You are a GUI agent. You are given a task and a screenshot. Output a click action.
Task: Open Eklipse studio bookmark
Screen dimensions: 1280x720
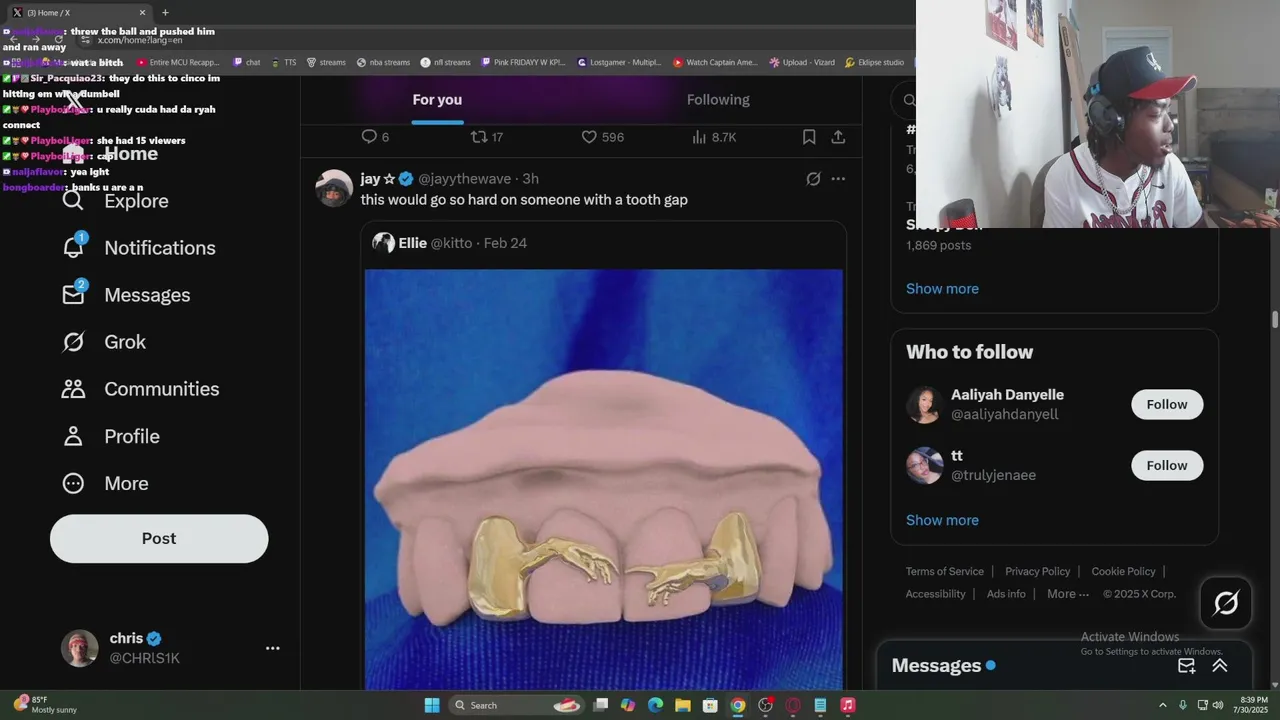pyautogui.click(x=874, y=62)
